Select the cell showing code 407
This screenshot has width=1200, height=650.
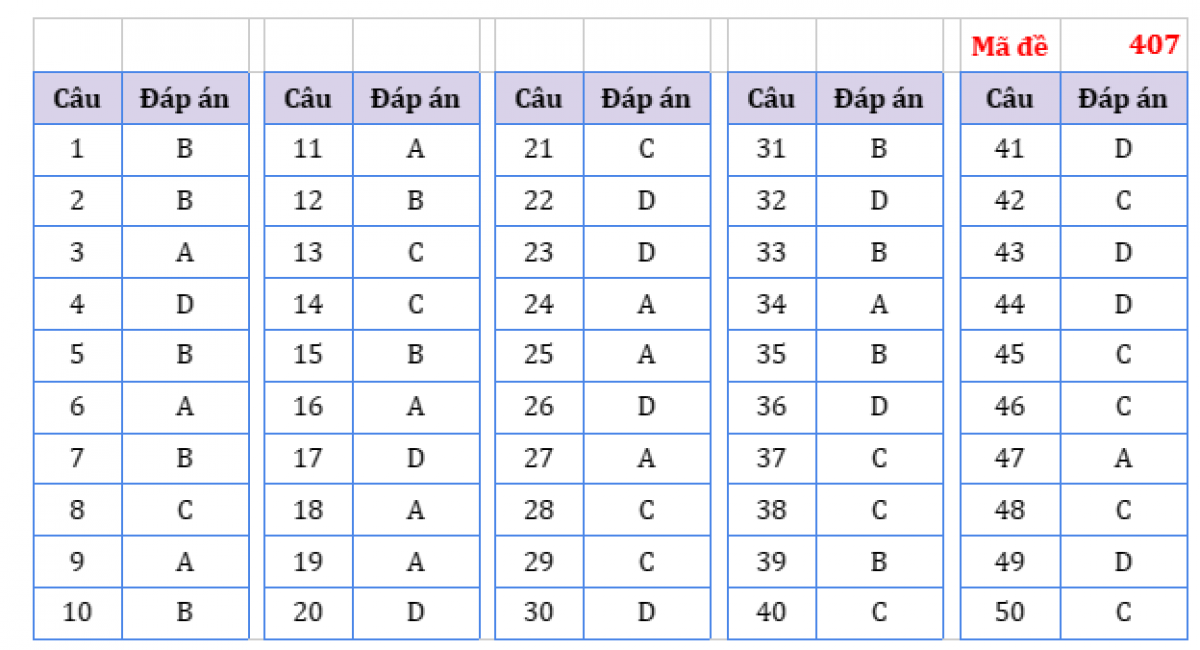tap(1123, 46)
